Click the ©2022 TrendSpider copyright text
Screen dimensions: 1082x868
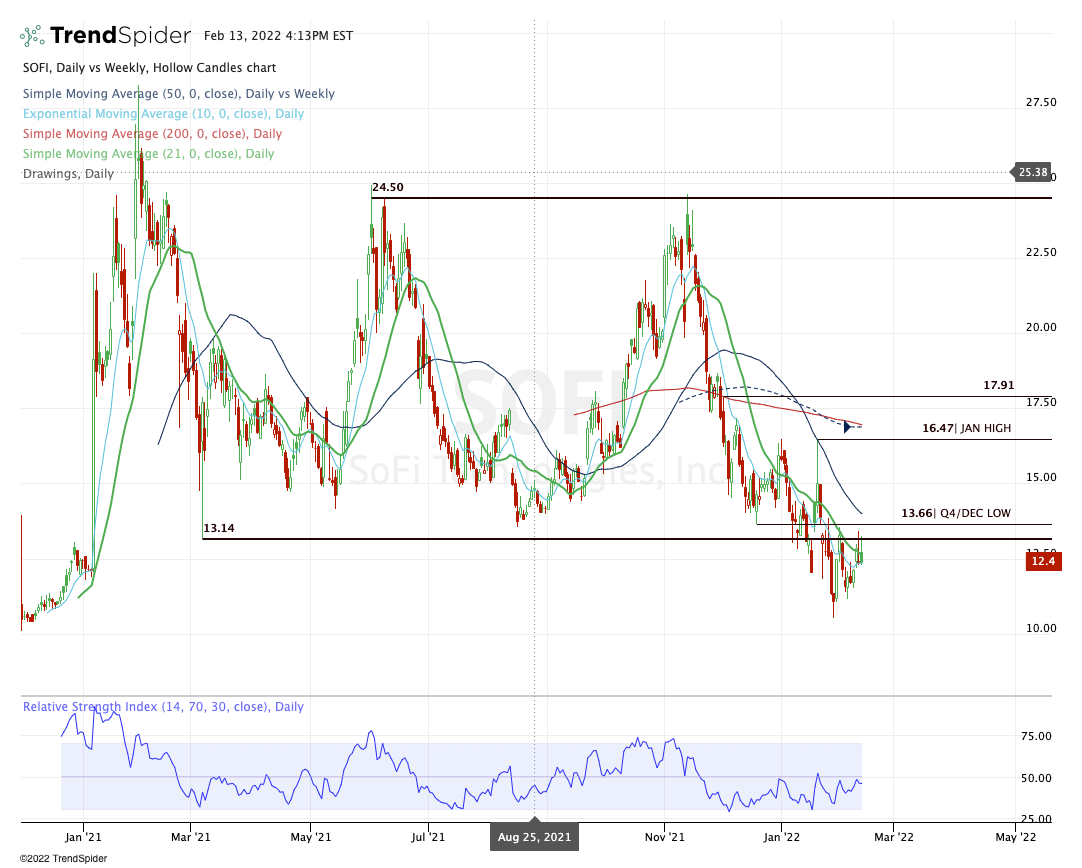point(63,859)
